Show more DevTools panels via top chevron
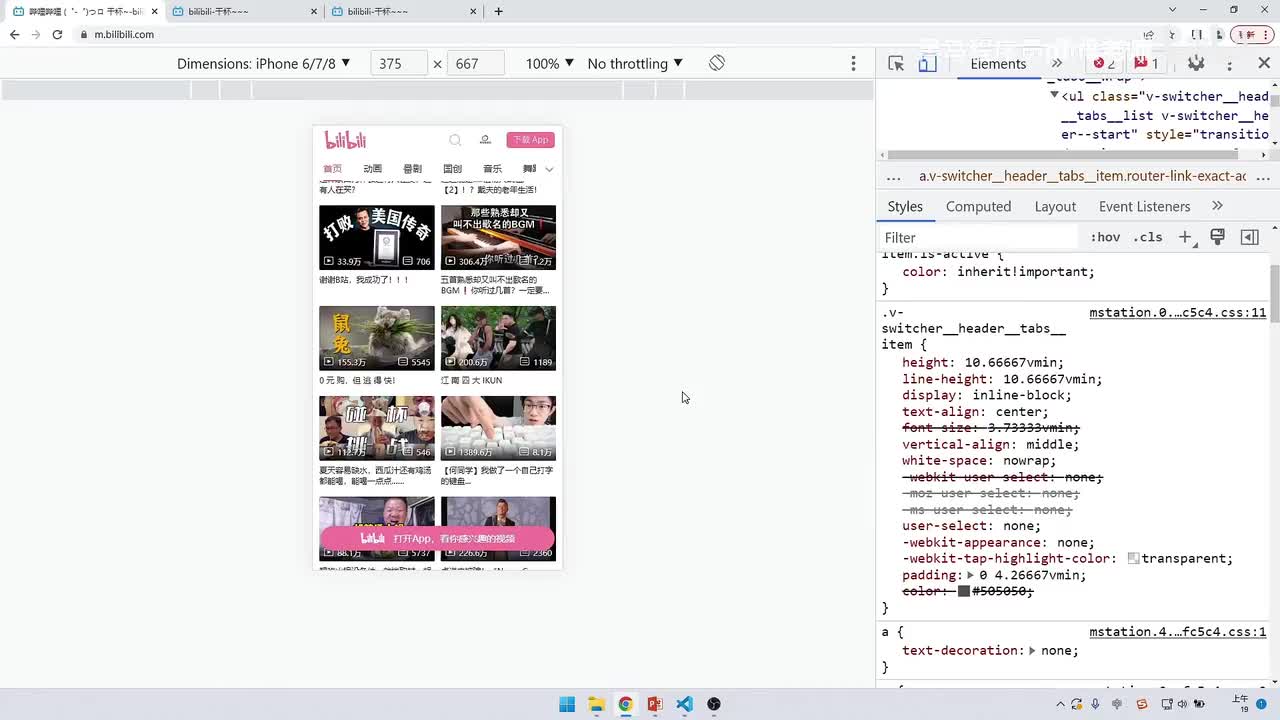Screen dimensions: 1280x720 (x=1057, y=63)
